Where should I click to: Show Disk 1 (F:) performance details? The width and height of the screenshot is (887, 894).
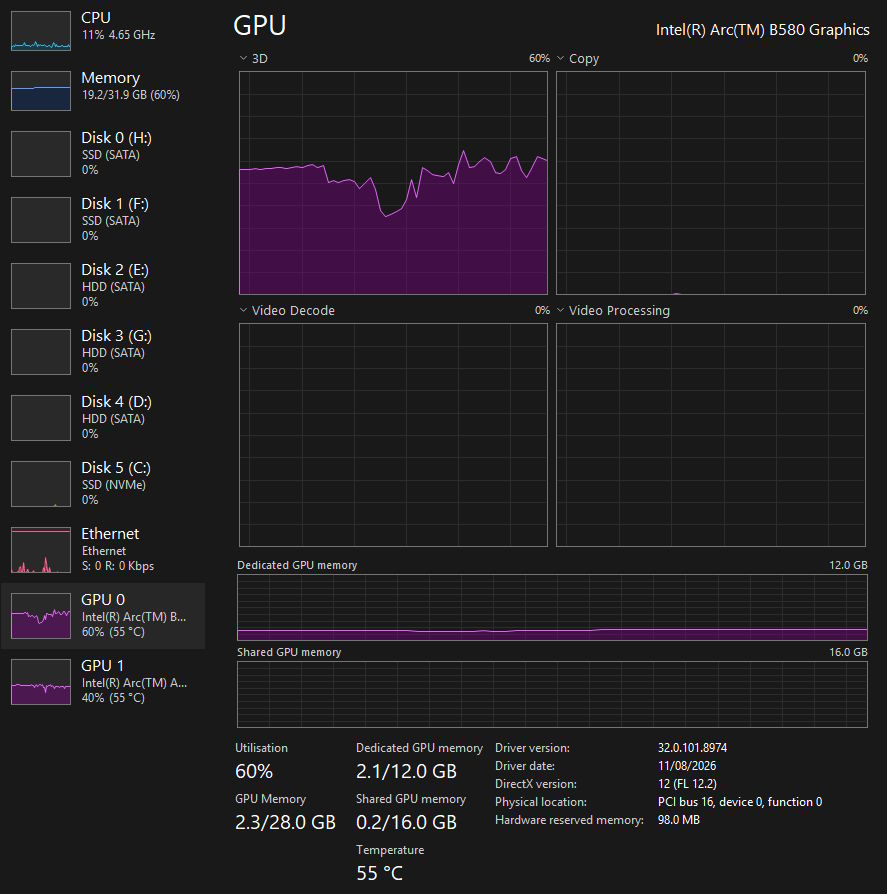[103, 220]
